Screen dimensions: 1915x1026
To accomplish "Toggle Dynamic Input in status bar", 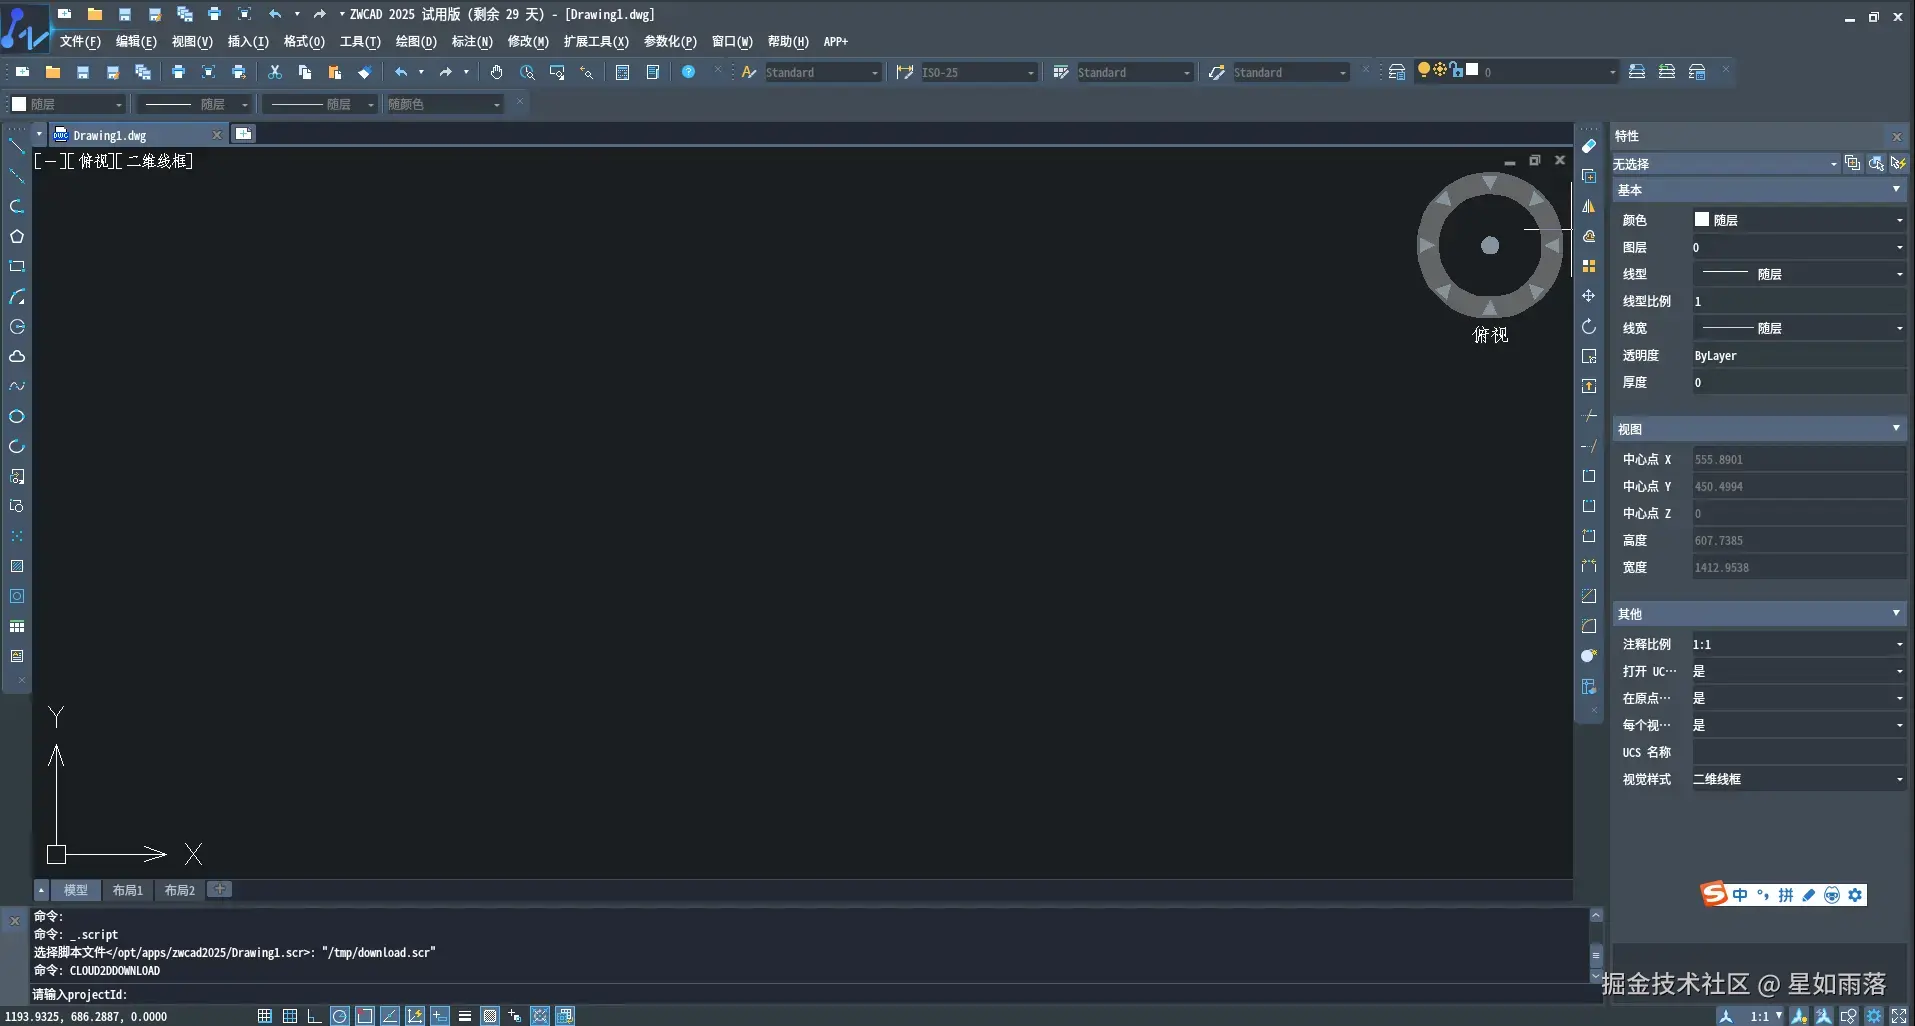I will pyautogui.click(x=440, y=1016).
